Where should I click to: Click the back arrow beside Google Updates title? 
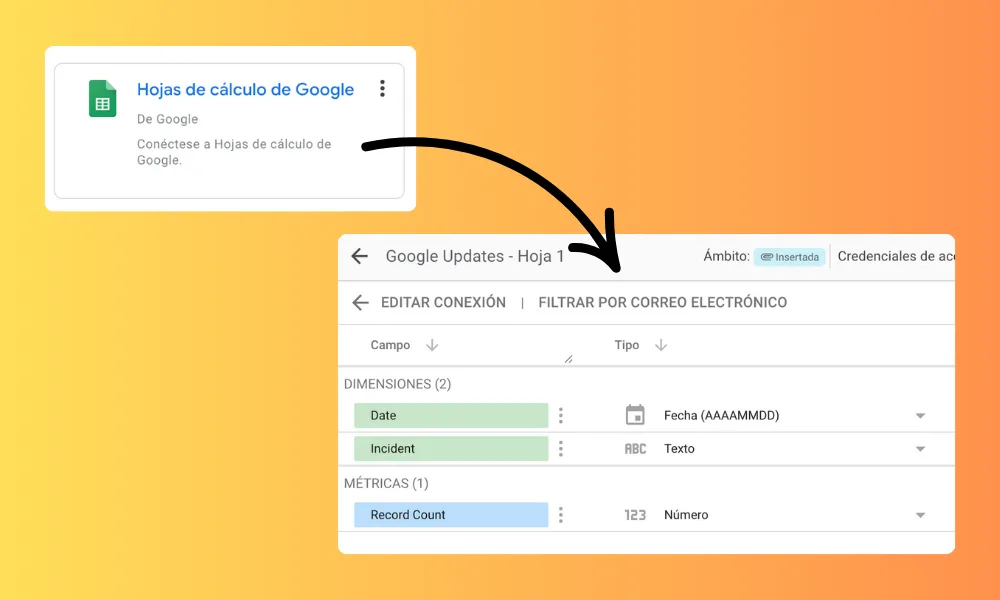[360, 256]
